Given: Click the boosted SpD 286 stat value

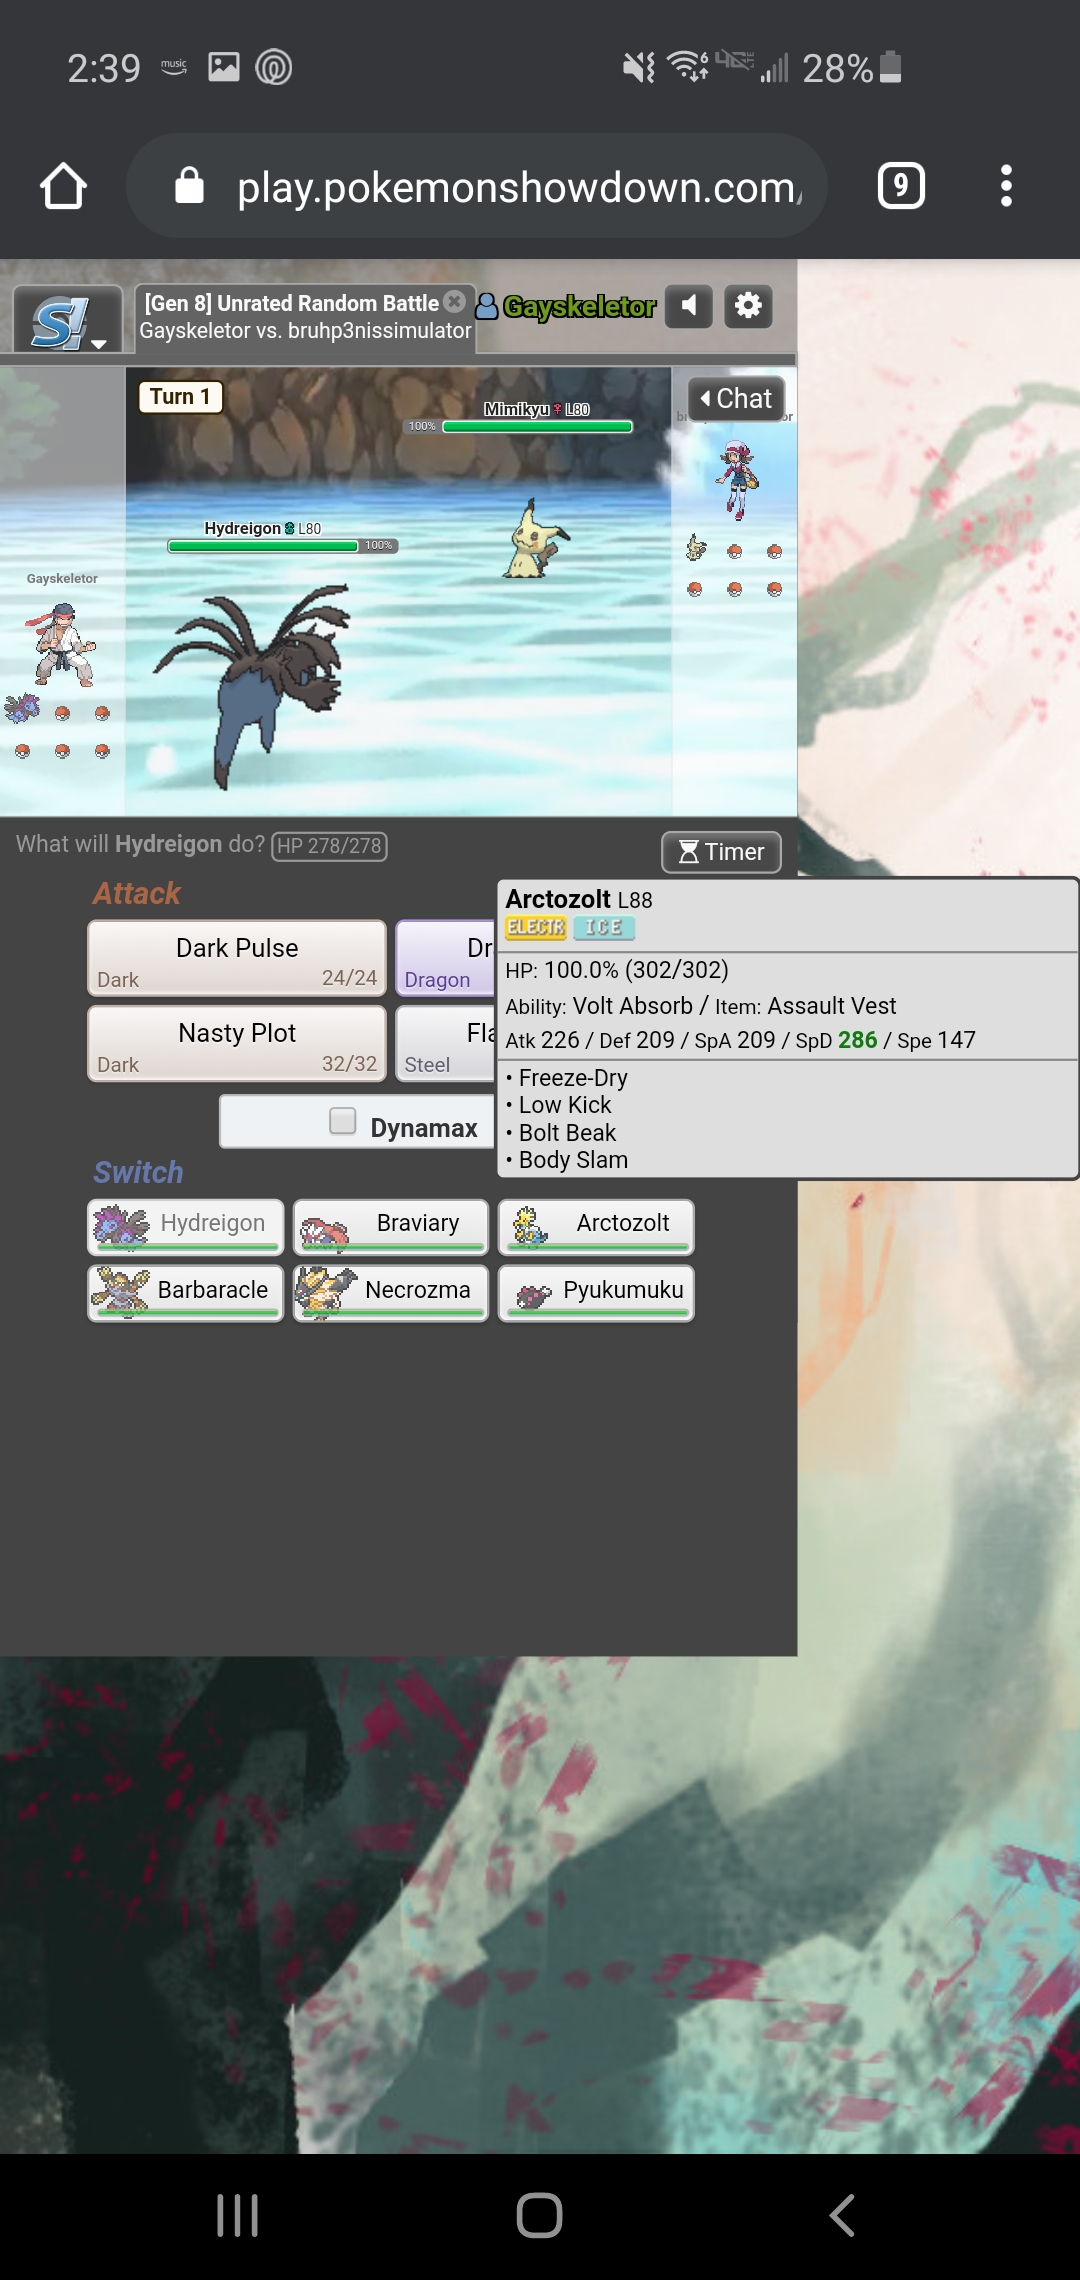Looking at the screenshot, I should pyautogui.click(x=857, y=1040).
